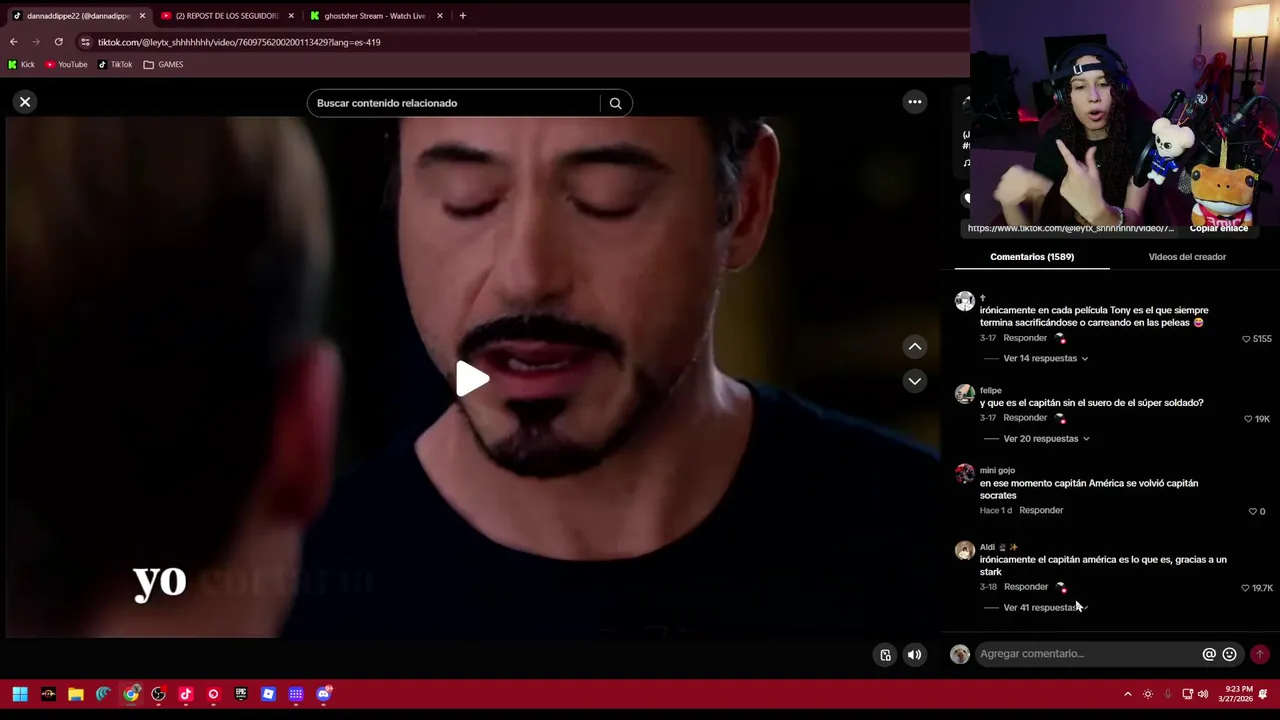
Task: Open the ghostxher Stream Kick tab
Action: coord(374,16)
